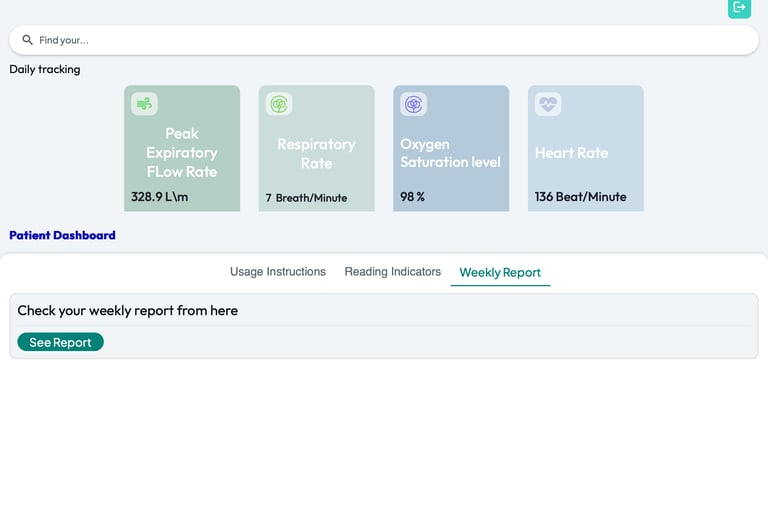768x512 pixels.
Task: Click the logout icon at top right
Action: 739,8
